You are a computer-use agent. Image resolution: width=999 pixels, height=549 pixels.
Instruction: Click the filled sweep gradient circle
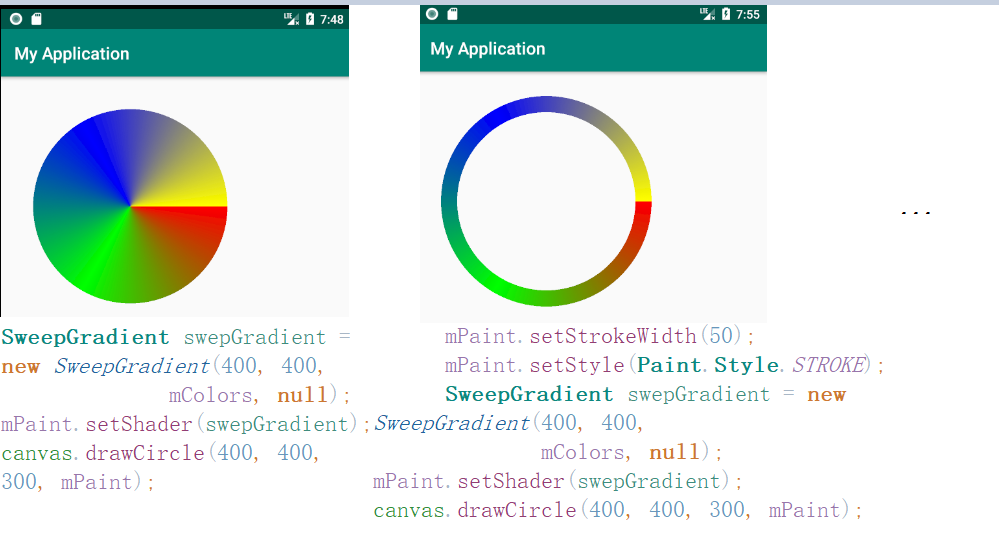point(130,206)
